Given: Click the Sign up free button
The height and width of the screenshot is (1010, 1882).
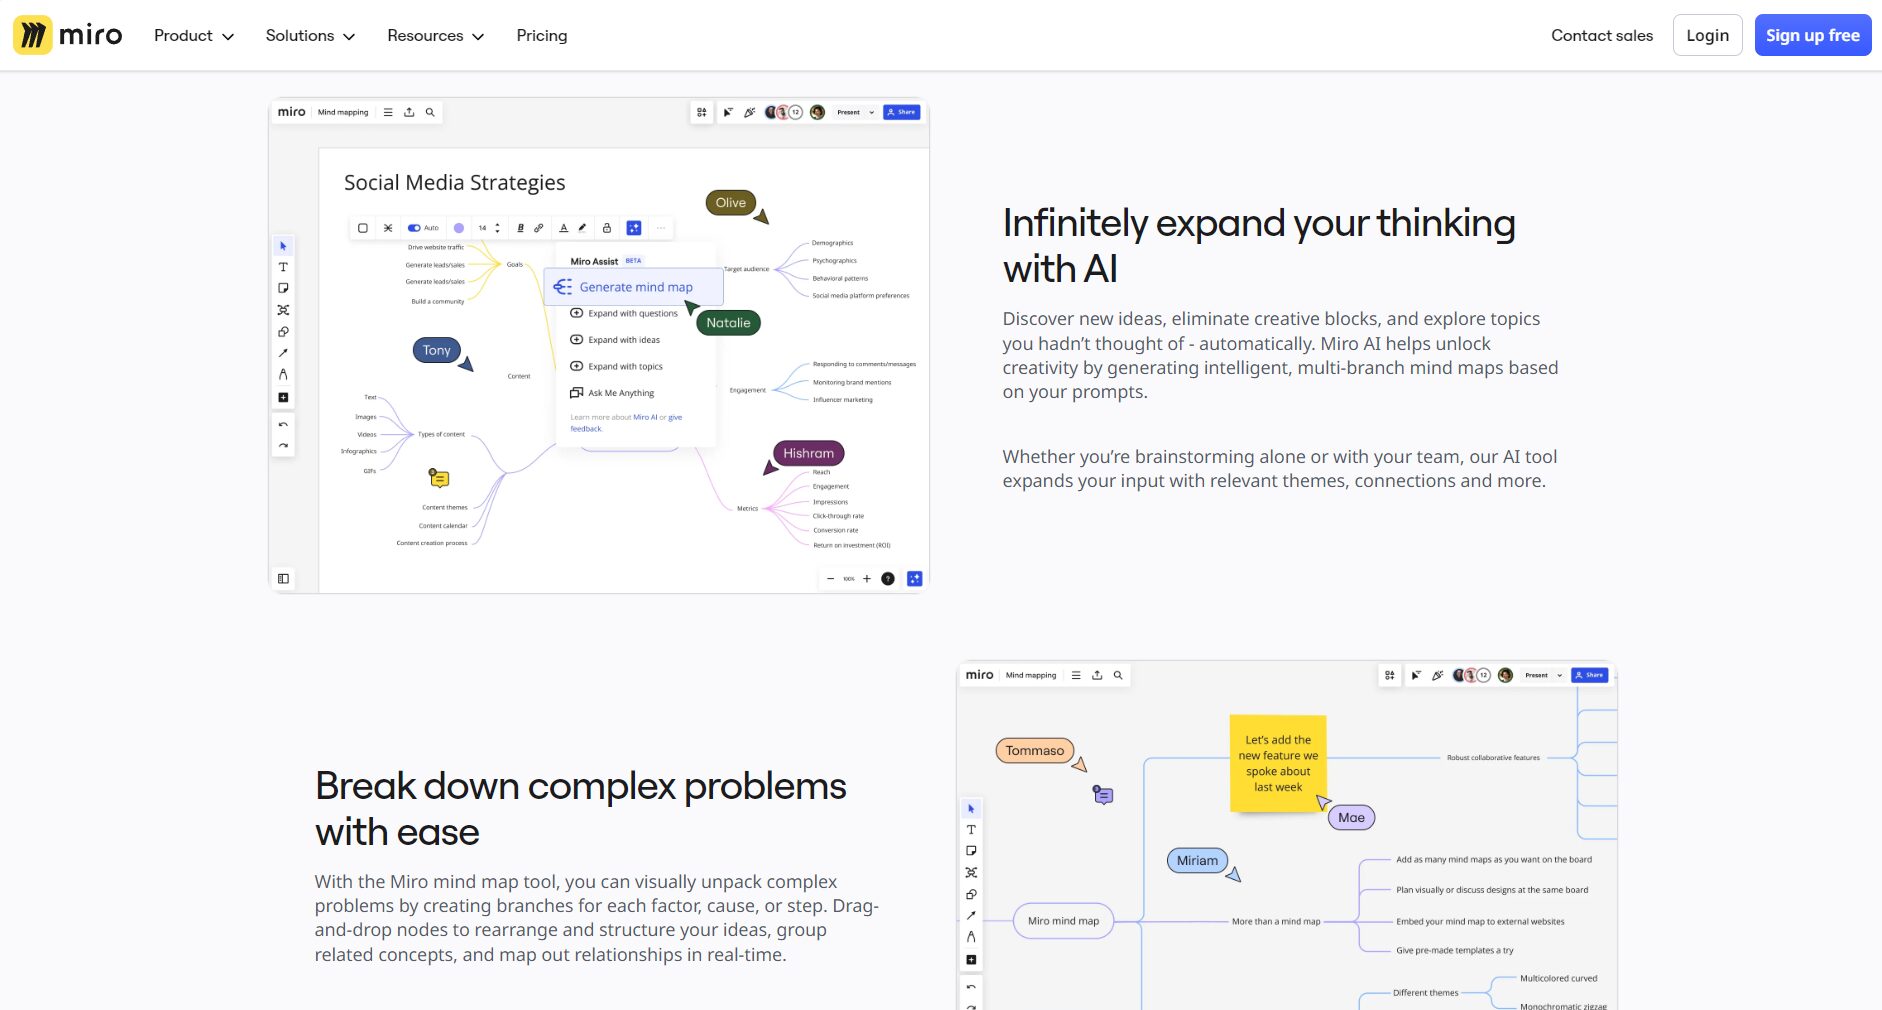Looking at the screenshot, I should tap(1812, 35).
